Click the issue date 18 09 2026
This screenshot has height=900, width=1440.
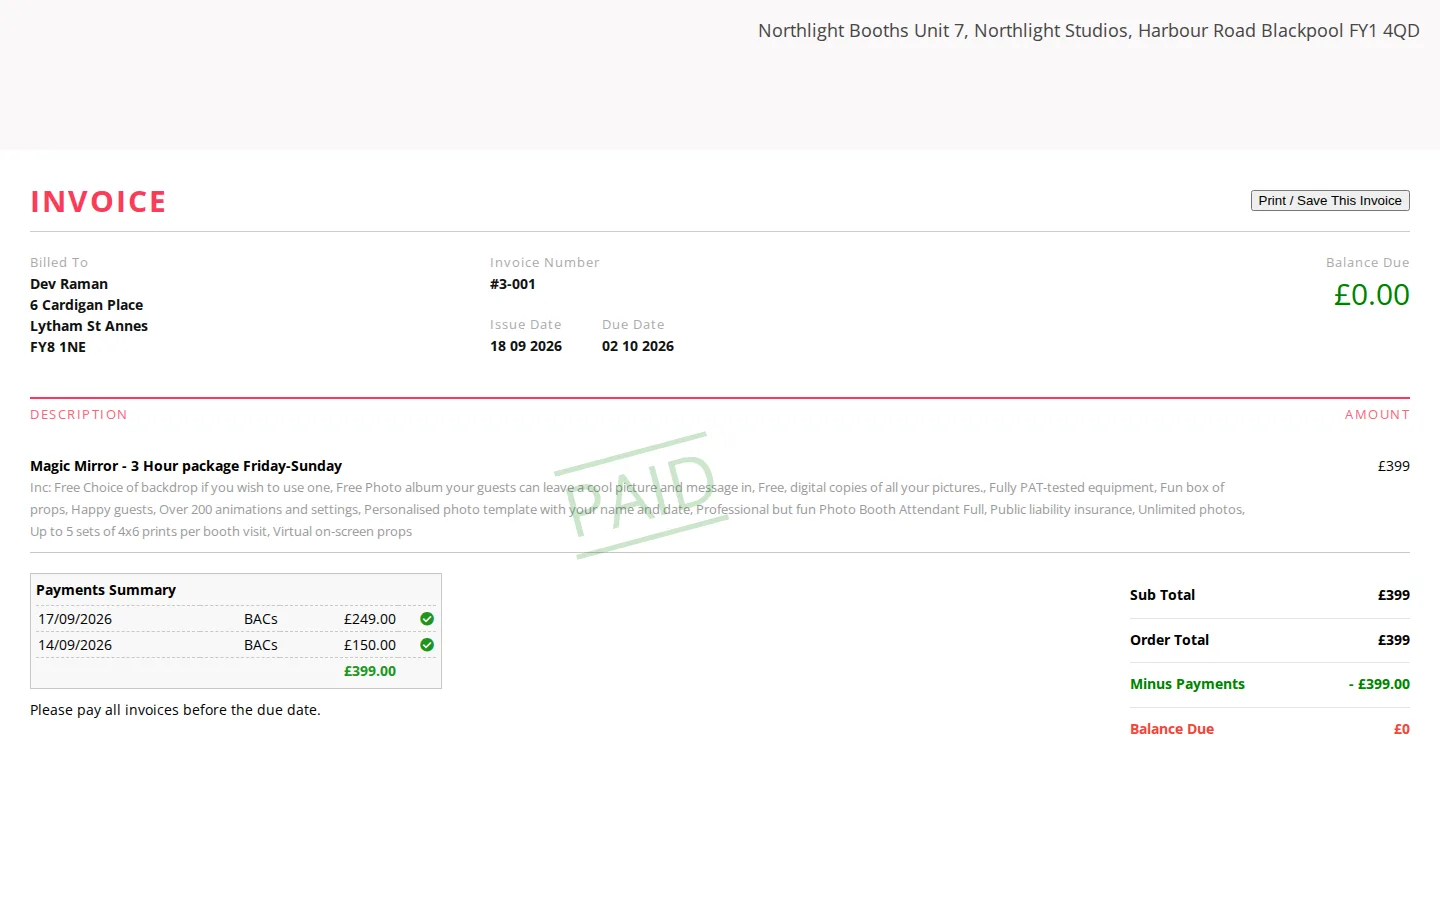point(526,346)
